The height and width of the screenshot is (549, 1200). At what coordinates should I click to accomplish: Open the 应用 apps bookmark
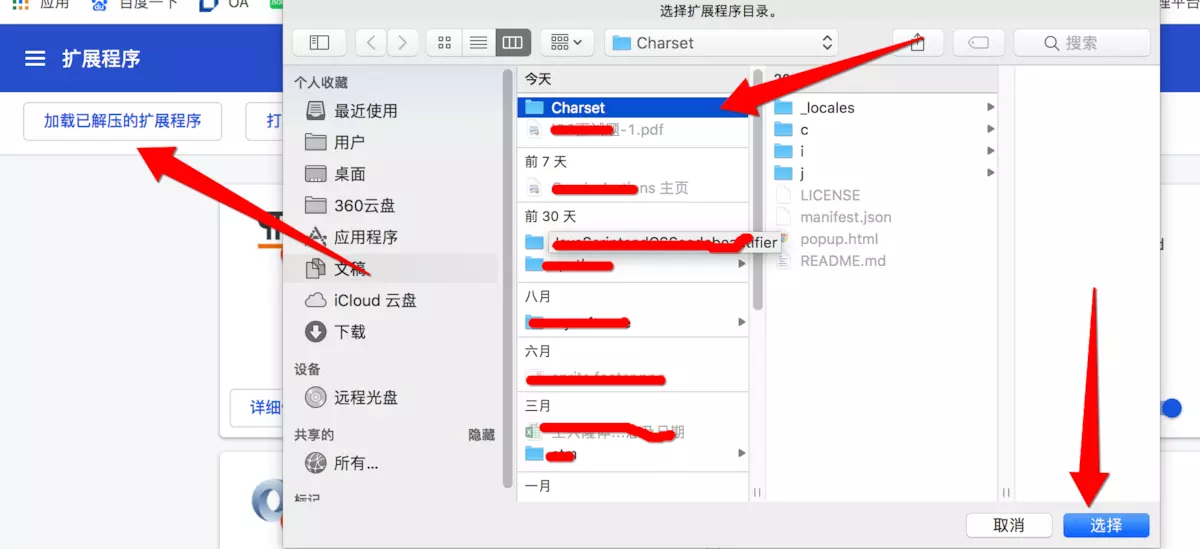point(40,4)
